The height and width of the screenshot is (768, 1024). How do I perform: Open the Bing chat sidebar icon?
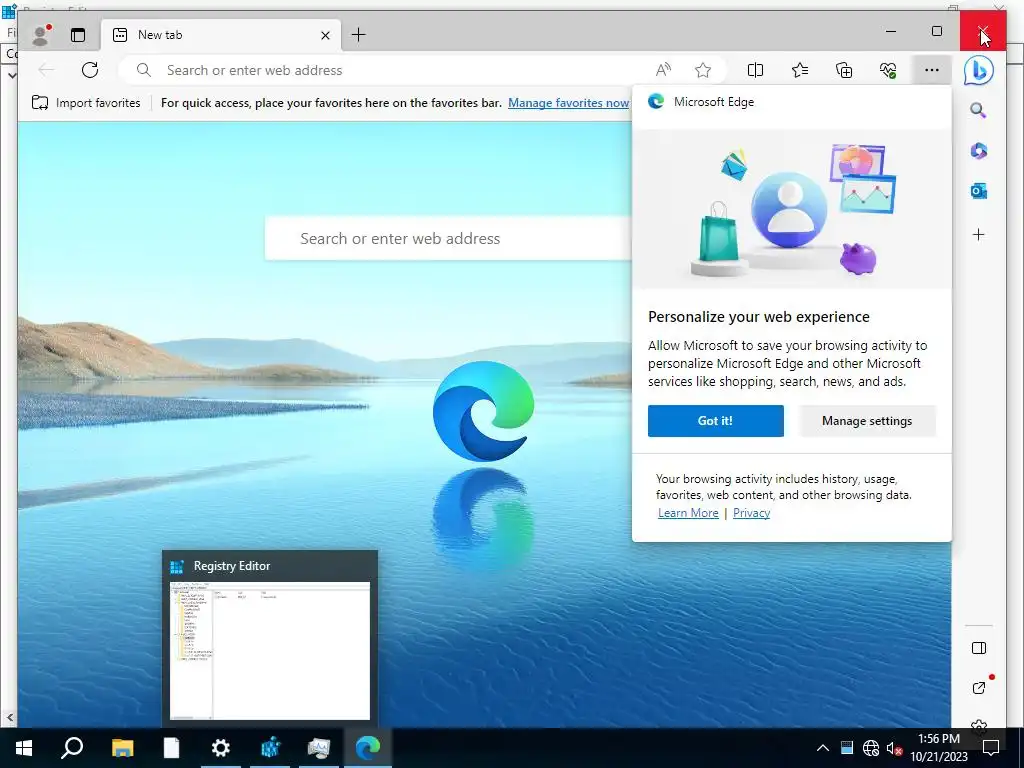(978, 71)
